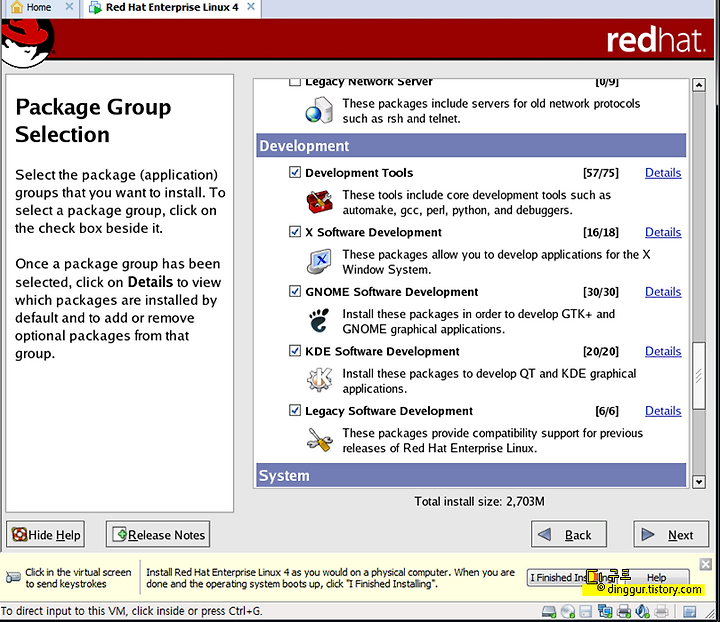Click the Total install size text
This screenshot has height=622, width=720.
(x=479, y=501)
